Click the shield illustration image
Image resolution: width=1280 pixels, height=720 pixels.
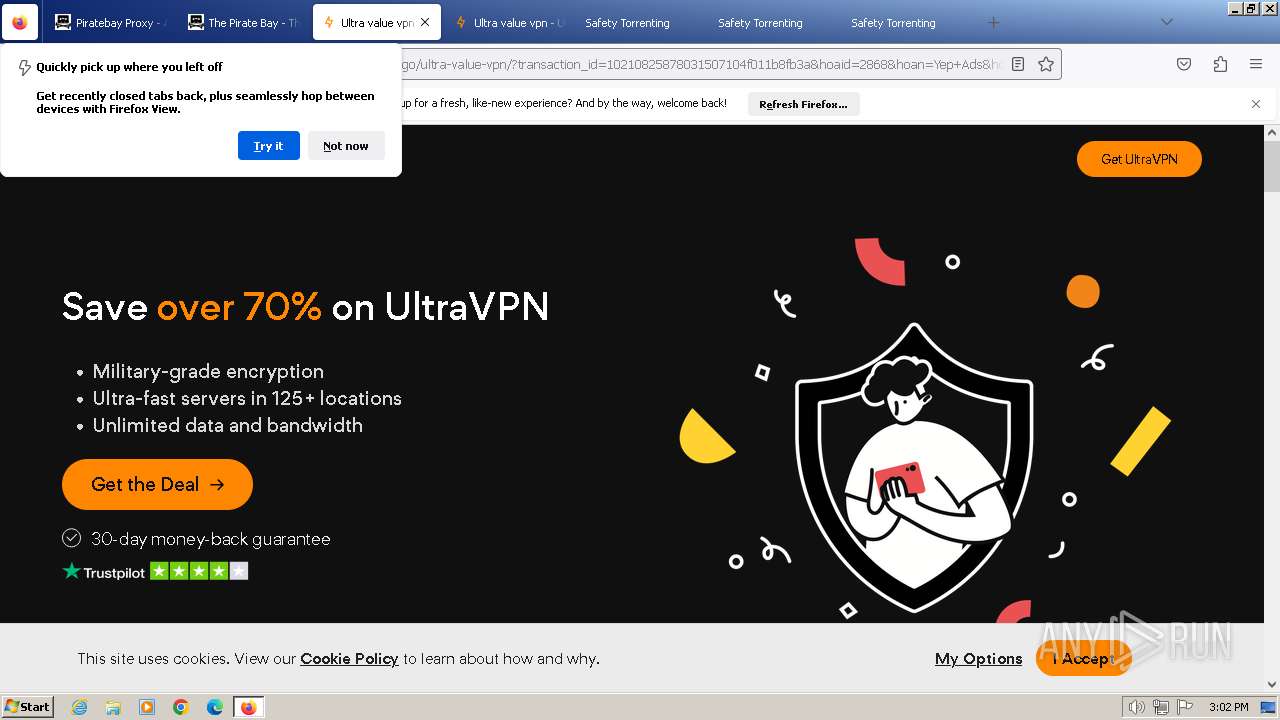[914, 467]
